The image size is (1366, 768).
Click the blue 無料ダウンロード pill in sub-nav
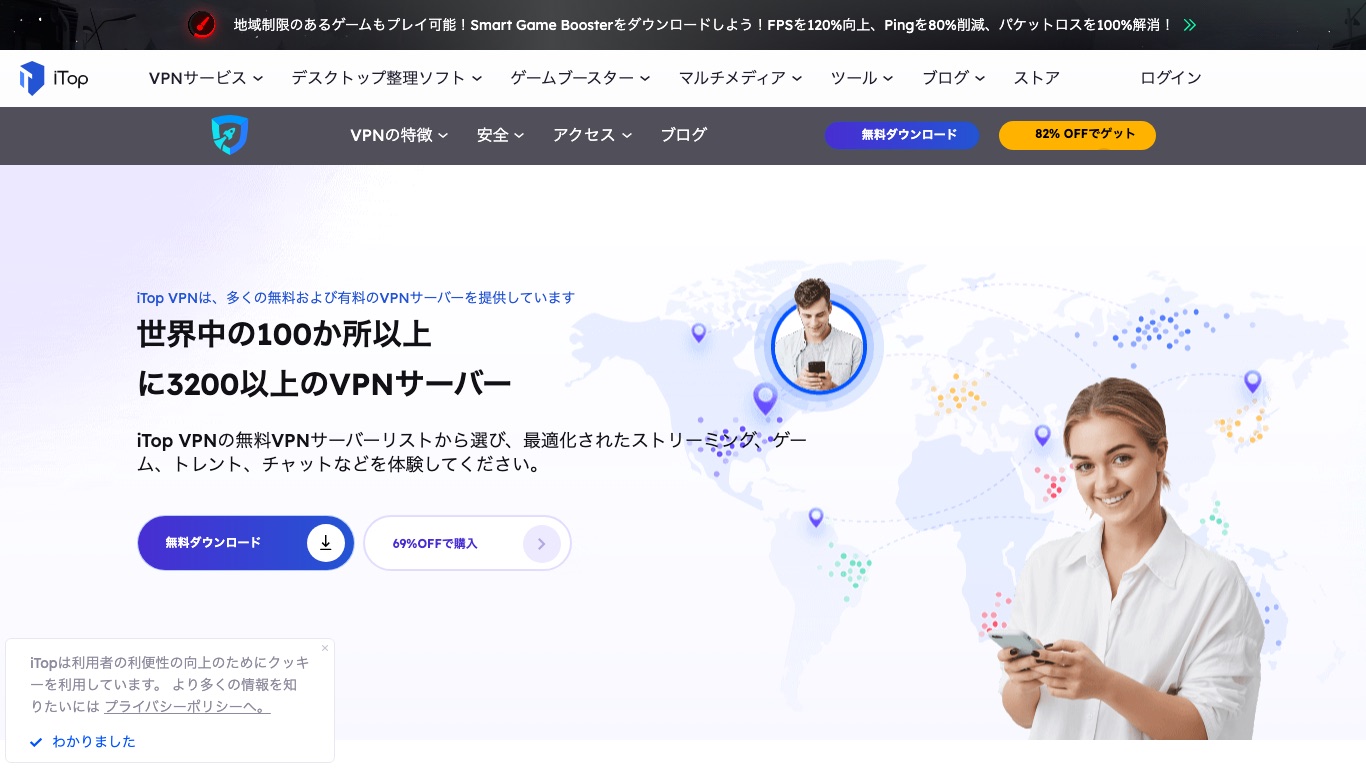902,135
